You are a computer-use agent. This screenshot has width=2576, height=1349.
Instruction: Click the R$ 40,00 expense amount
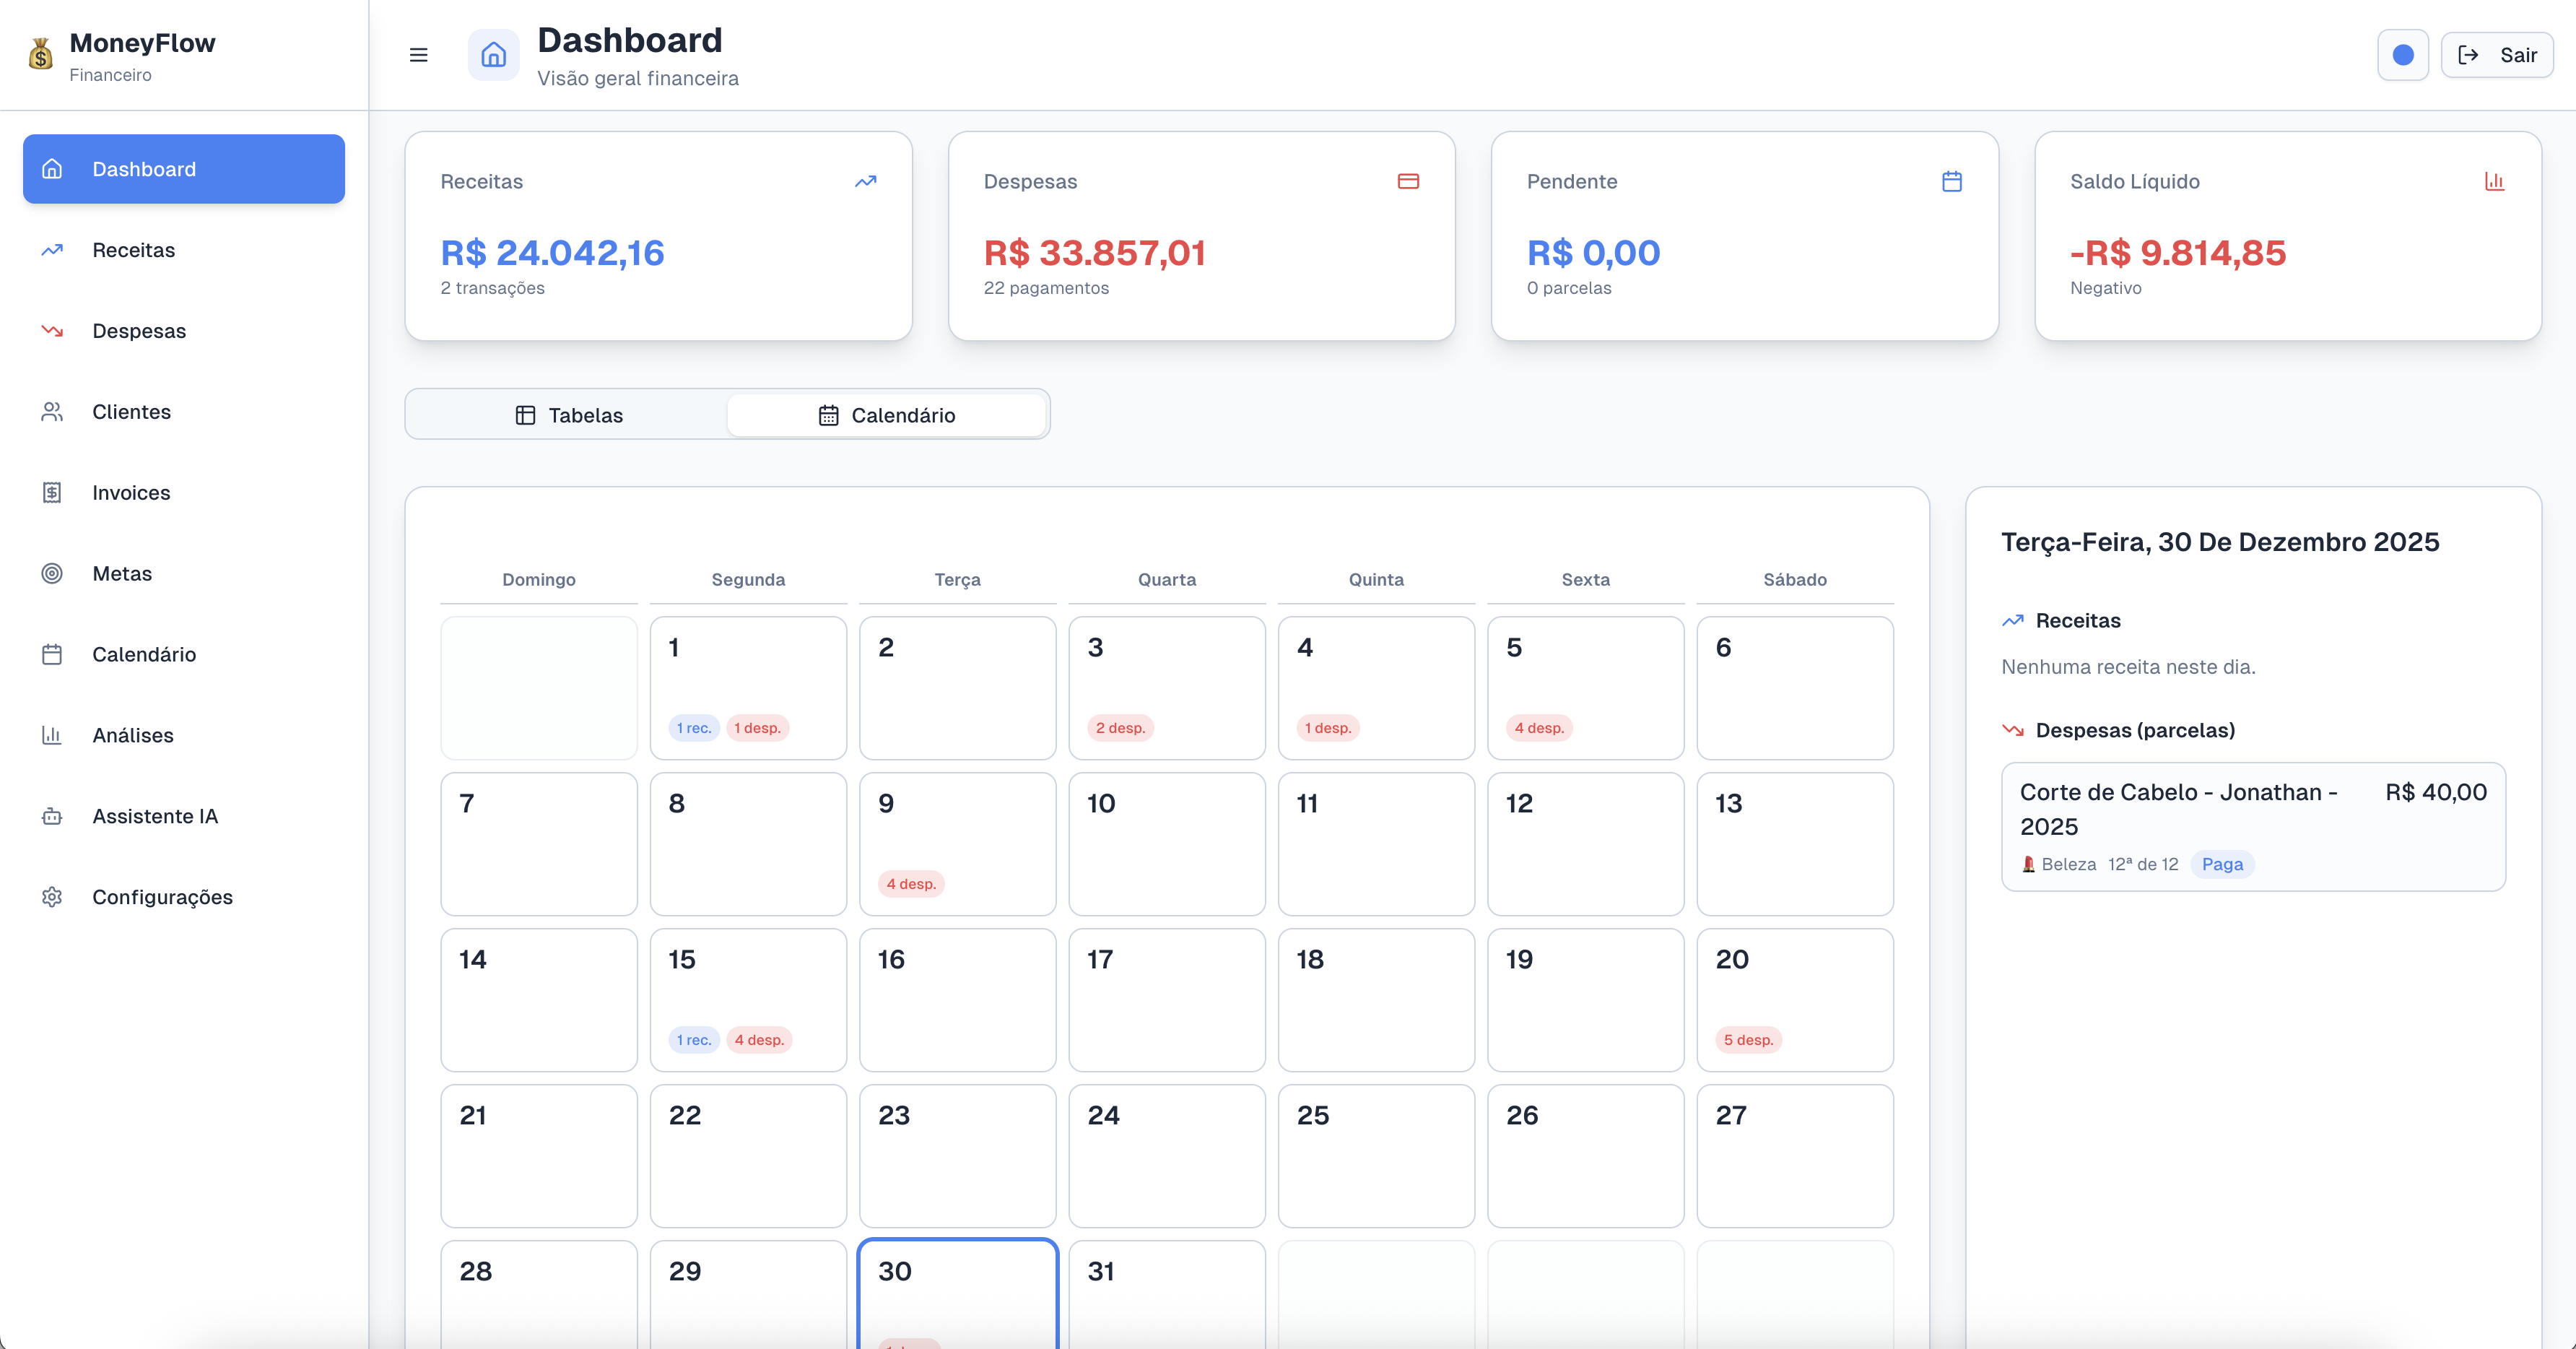pos(2436,792)
